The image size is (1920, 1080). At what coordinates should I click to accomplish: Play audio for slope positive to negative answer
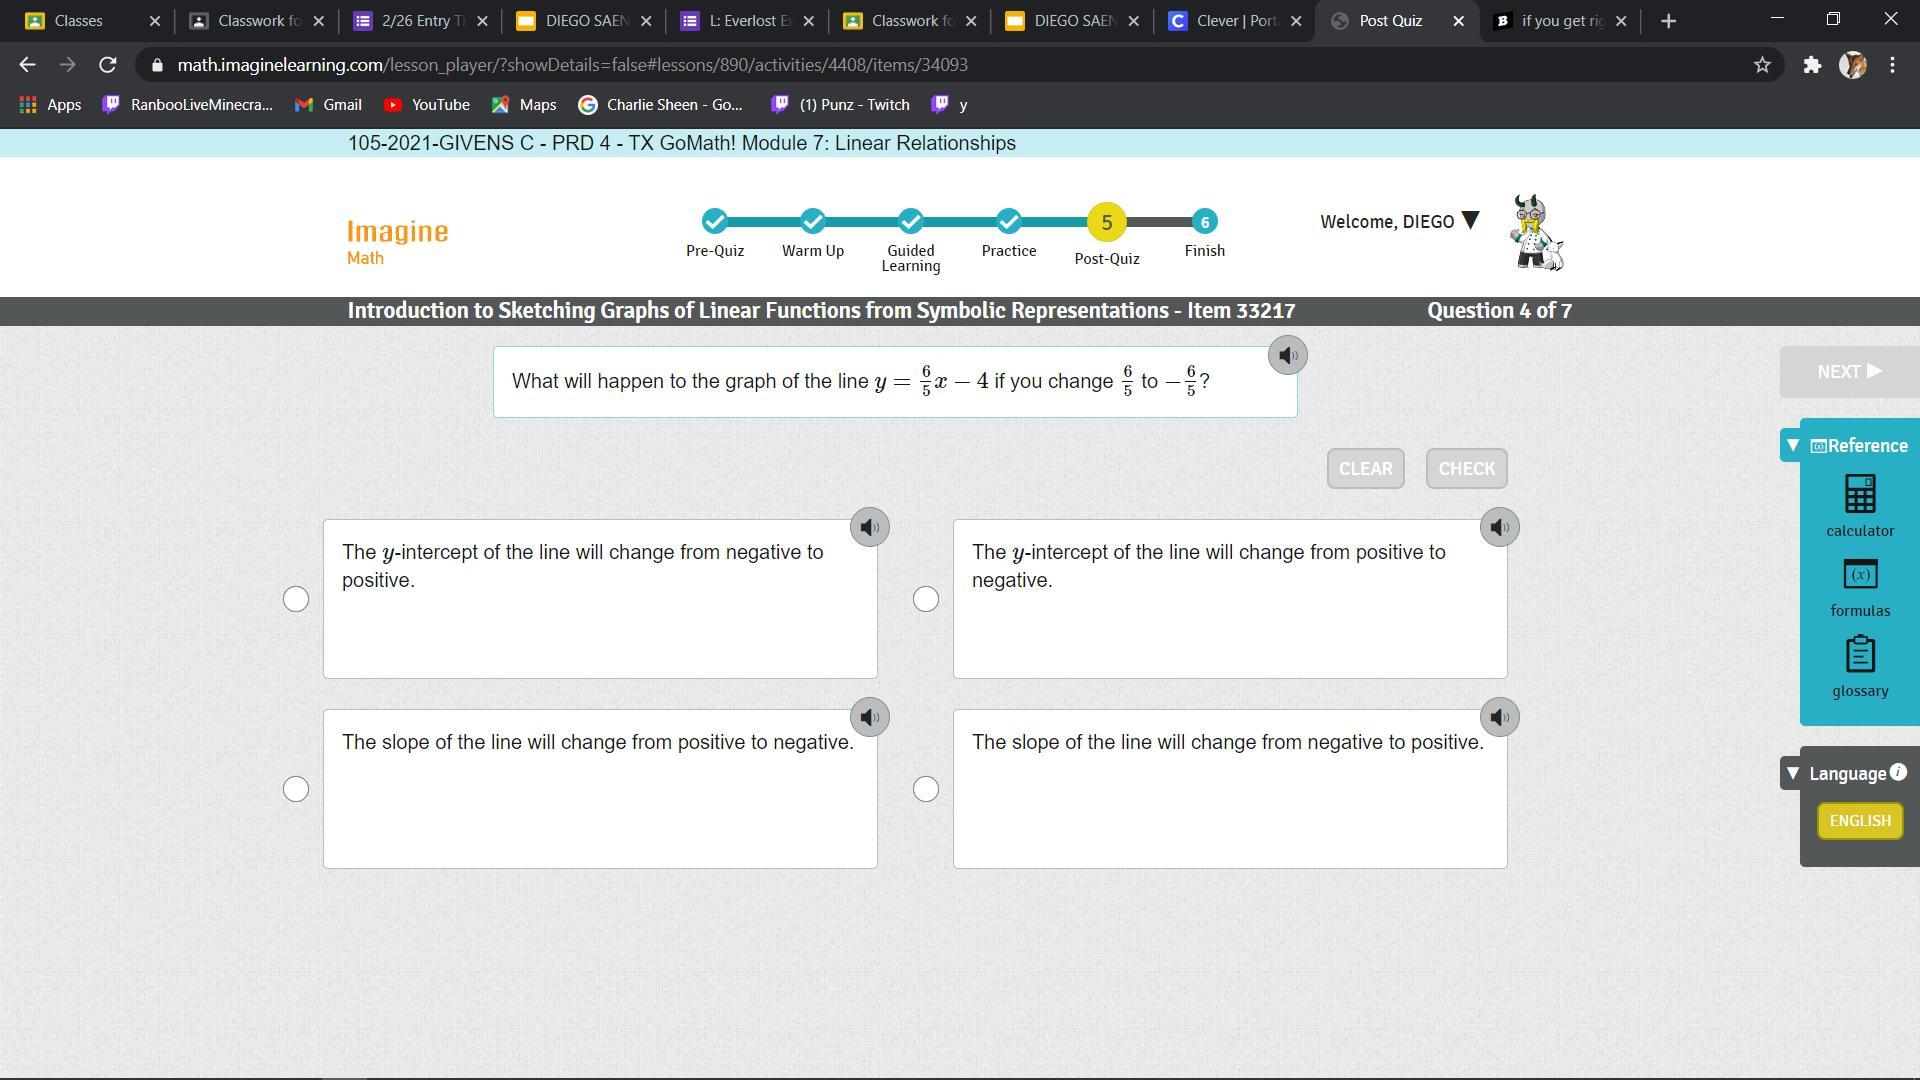(869, 717)
